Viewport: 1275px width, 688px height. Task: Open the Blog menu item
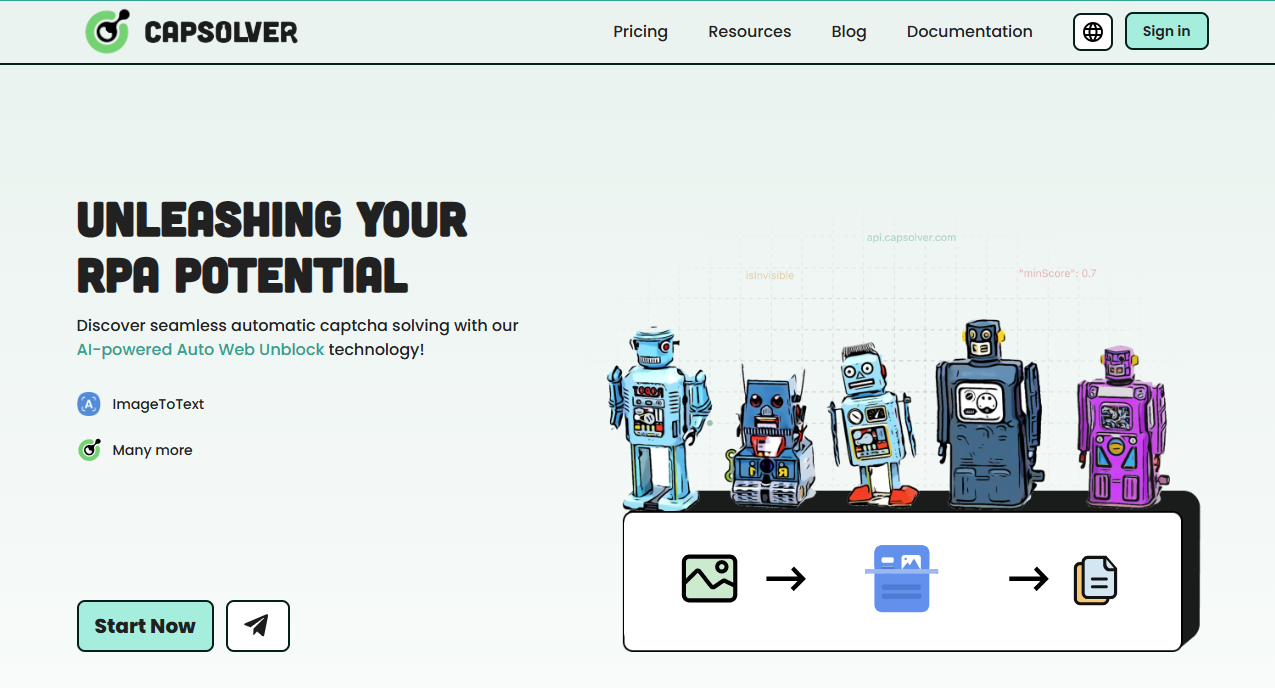(848, 31)
